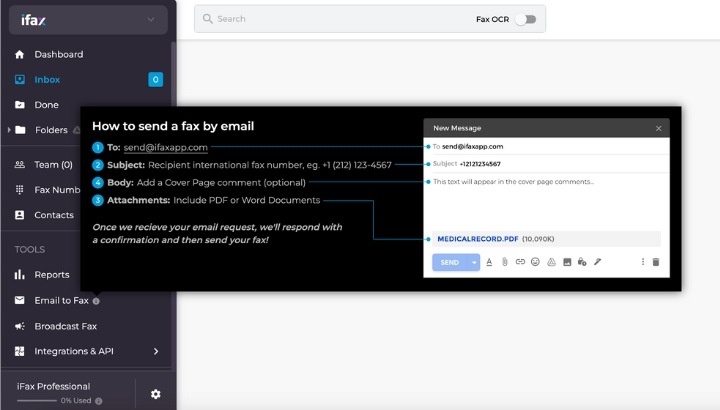Viewport: 720px width, 410px height.
Task: Open the Done menu item
Action: [x=46, y=105]
